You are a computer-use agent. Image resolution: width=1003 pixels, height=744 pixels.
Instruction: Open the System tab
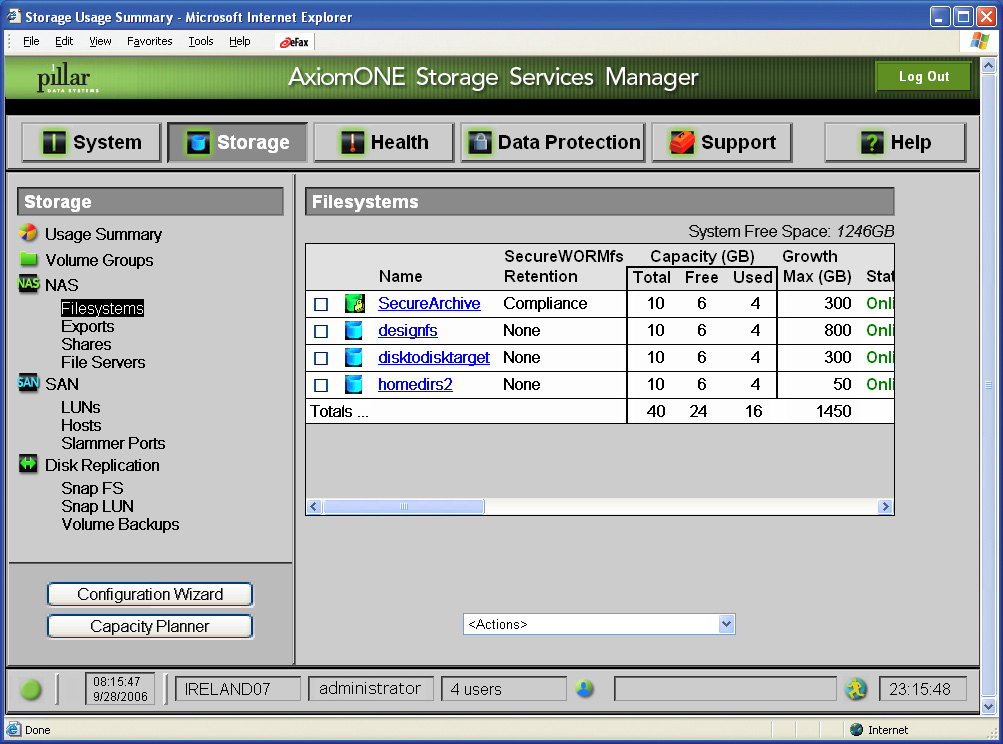(91, 142)
